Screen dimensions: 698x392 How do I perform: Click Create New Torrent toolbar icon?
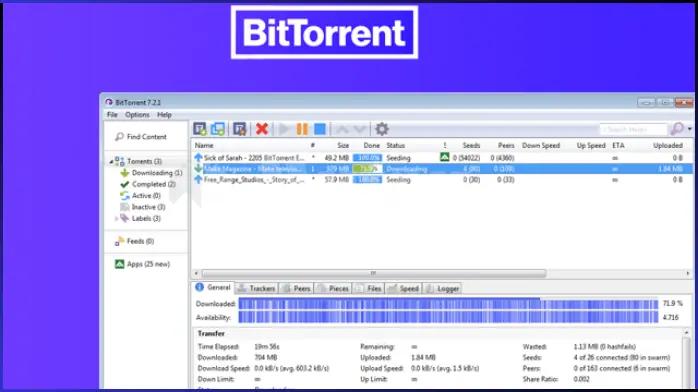point(239,129)
